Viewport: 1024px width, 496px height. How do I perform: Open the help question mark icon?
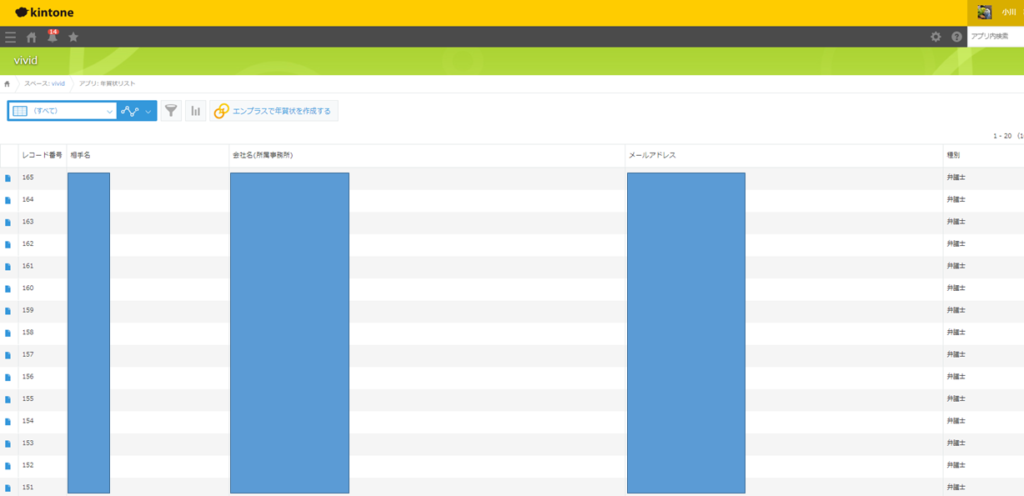(x=956, y=37)
